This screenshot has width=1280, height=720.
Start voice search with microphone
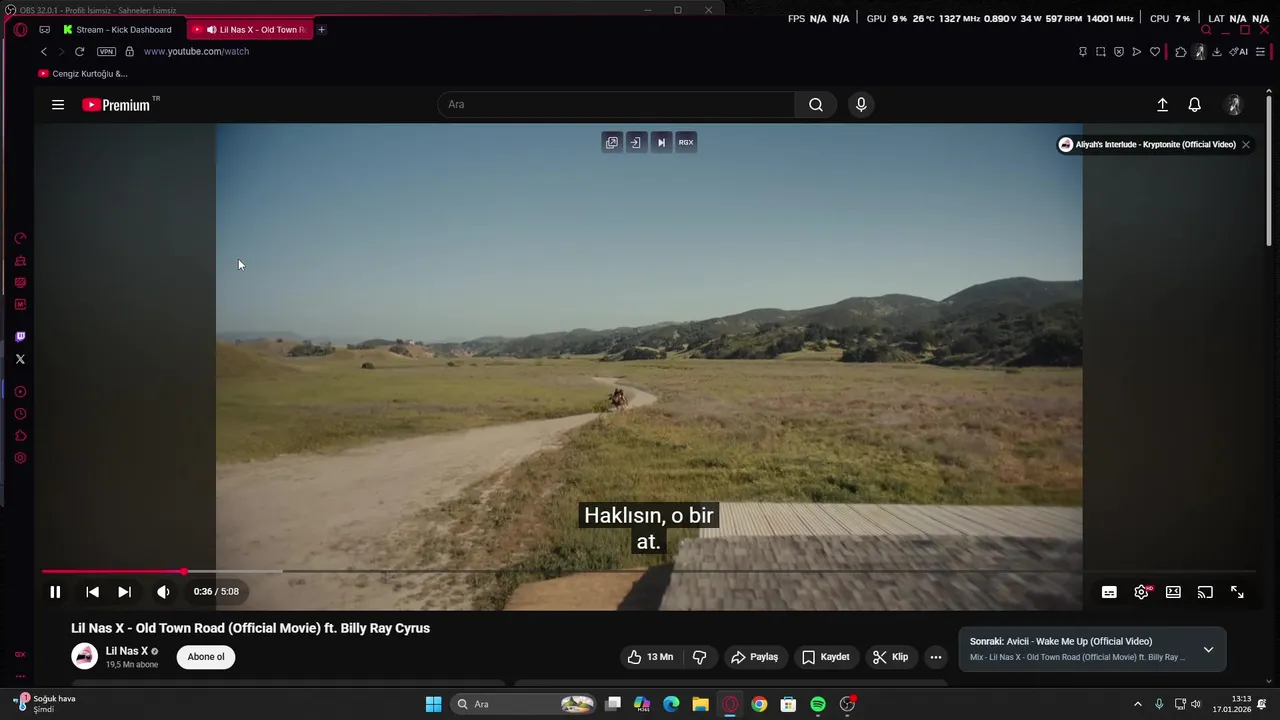point(861,104)
